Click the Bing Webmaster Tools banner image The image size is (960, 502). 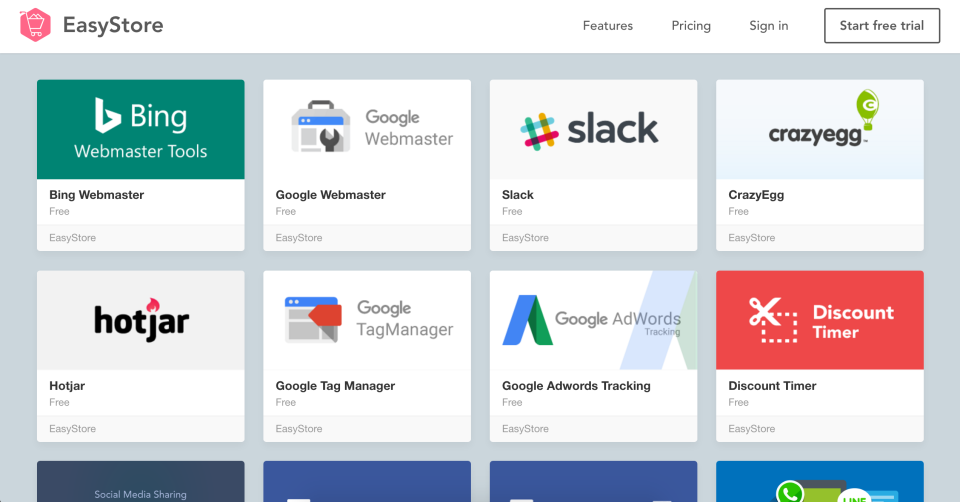pyautogui.click(x=141, y=129)
